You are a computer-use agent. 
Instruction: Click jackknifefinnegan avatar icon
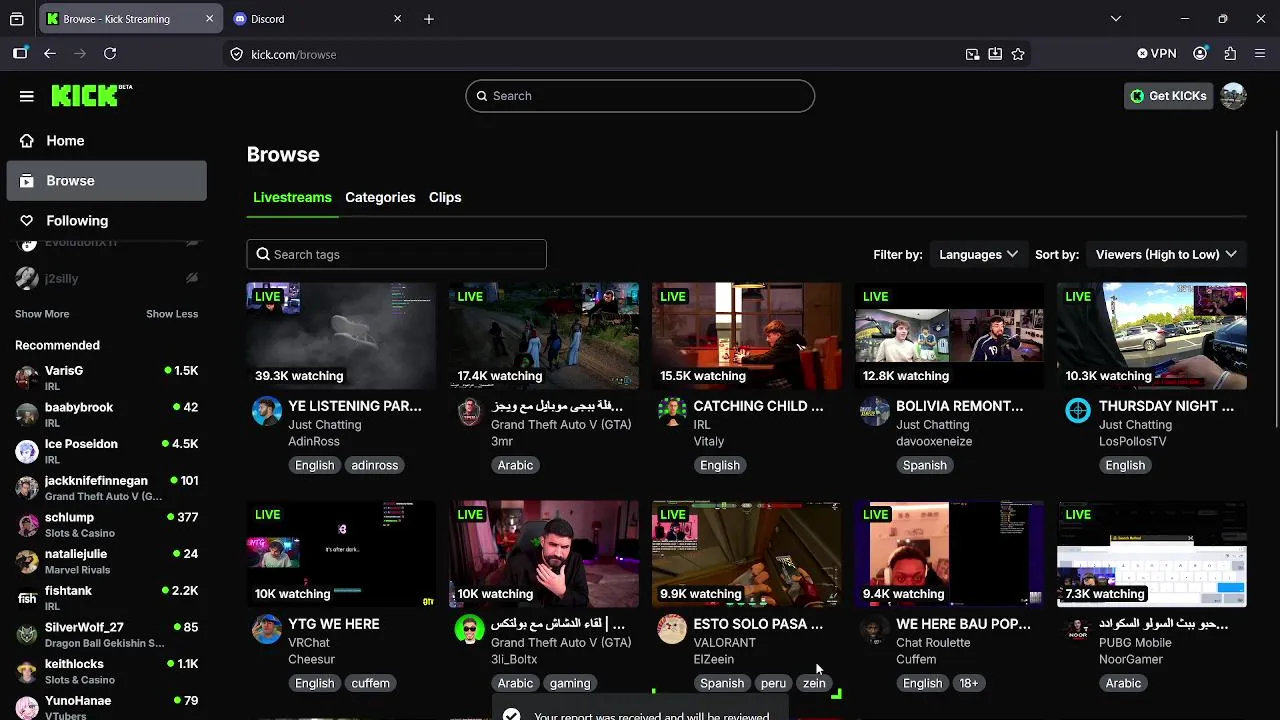[x=27, y=488]
